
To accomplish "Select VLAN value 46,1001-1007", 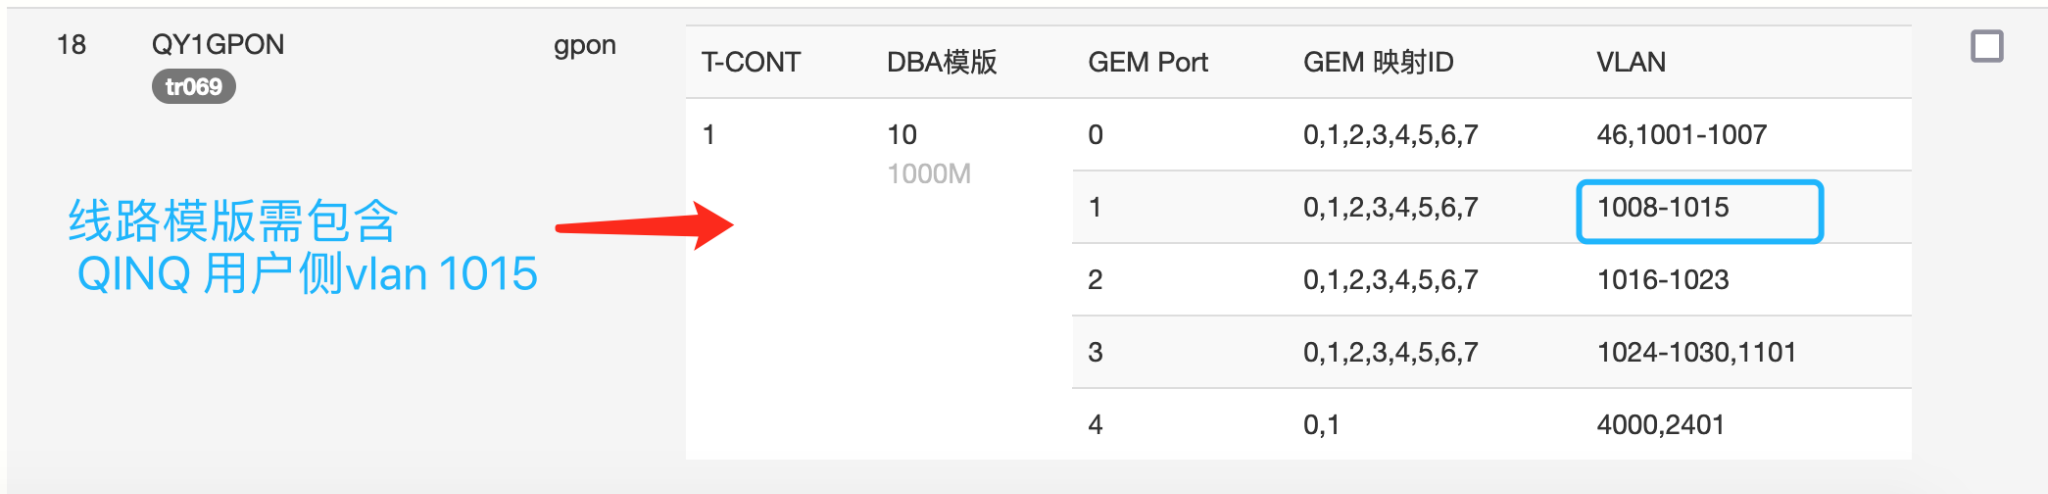I will [1681, 135].
